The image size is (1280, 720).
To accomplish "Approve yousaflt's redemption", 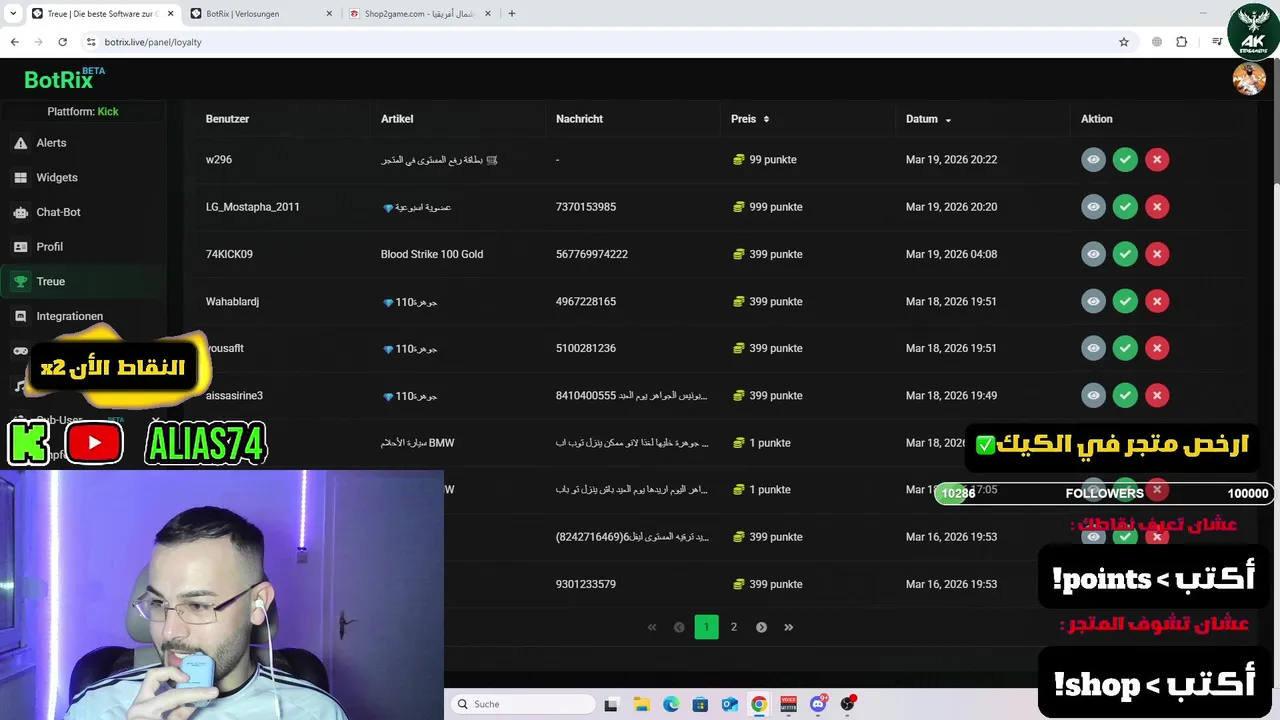I will pos(1125,348).
